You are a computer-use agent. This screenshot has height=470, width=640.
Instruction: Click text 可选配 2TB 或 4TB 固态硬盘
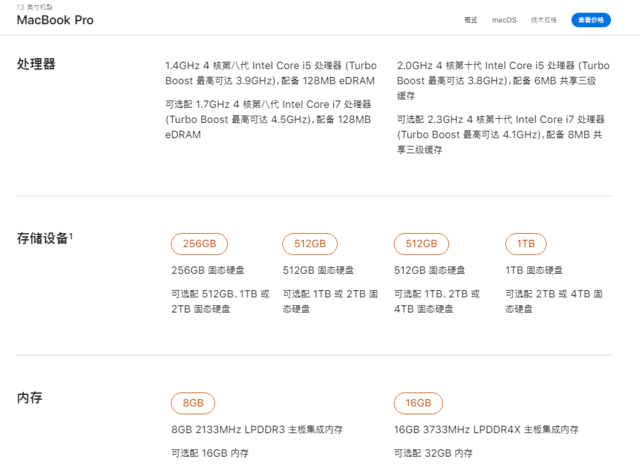pos(554,302)
